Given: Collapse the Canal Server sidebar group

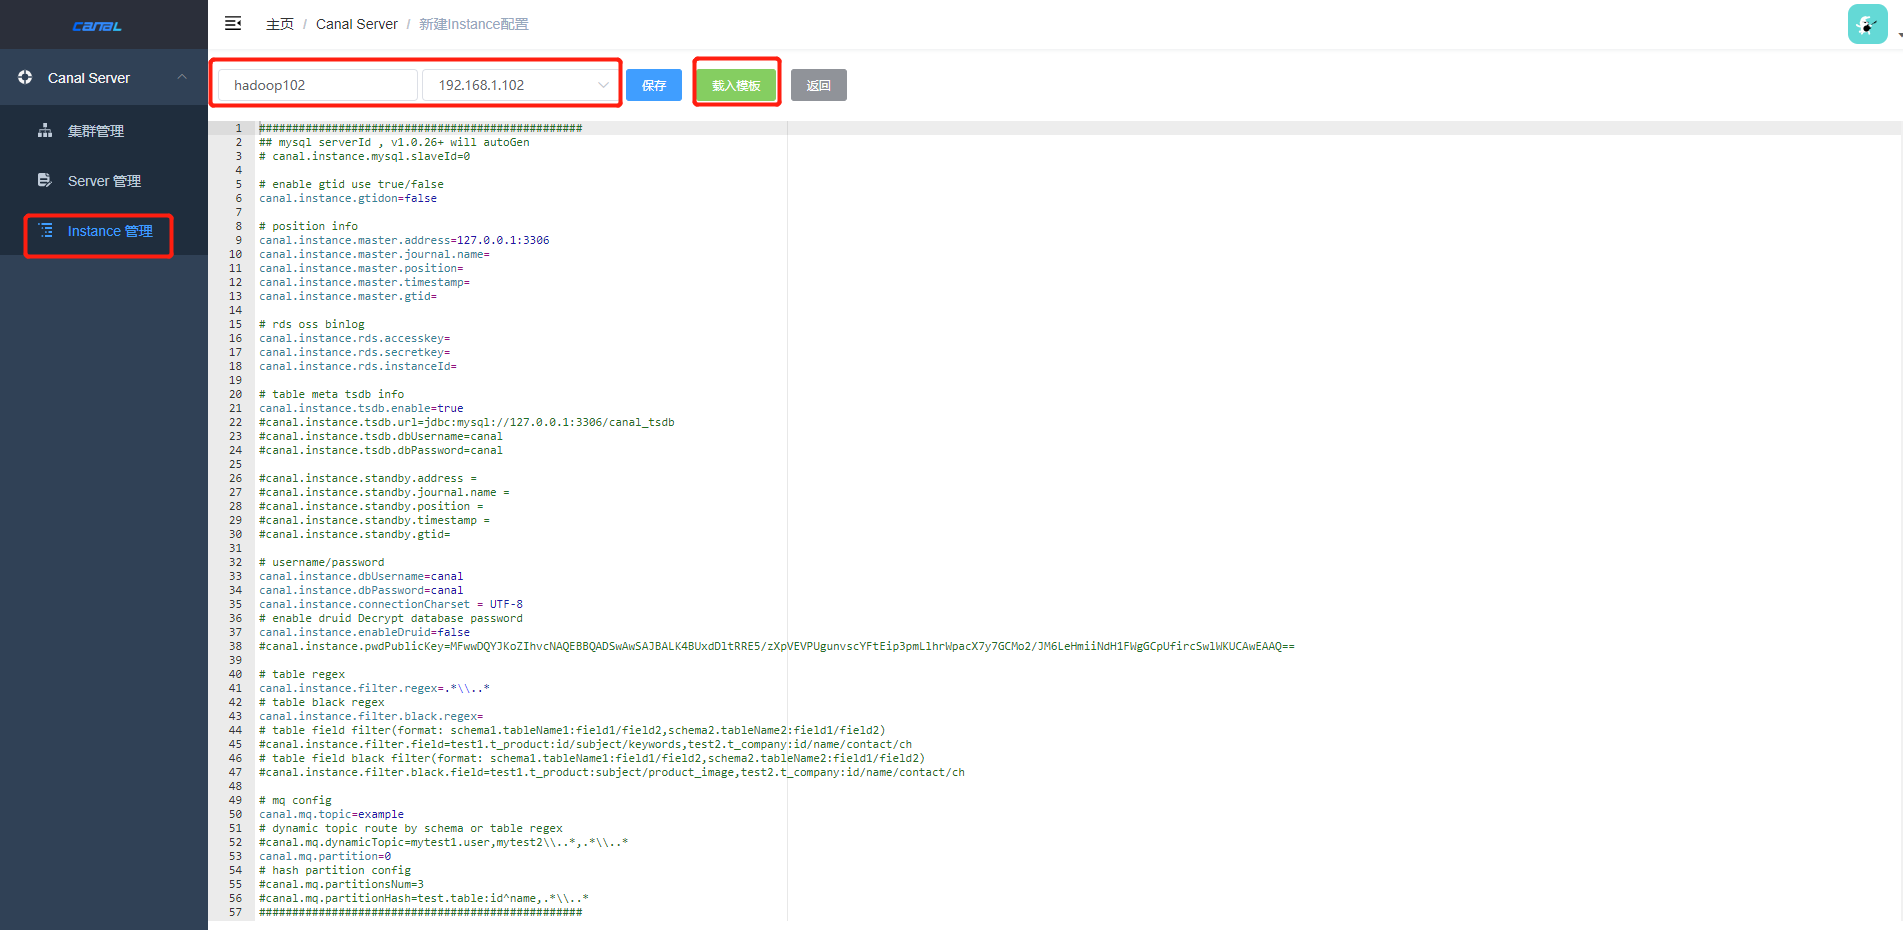Looking at the screenshot, I should pos(182,77).
